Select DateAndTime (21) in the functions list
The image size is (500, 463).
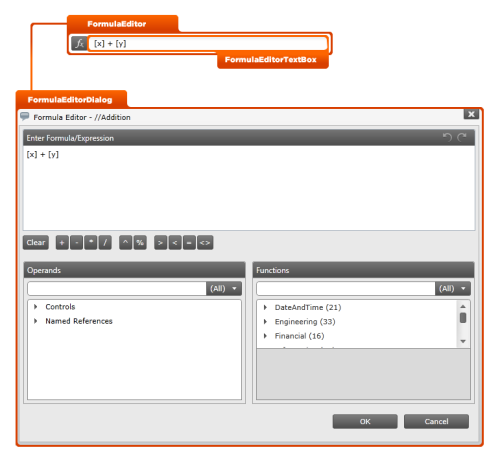308,307
